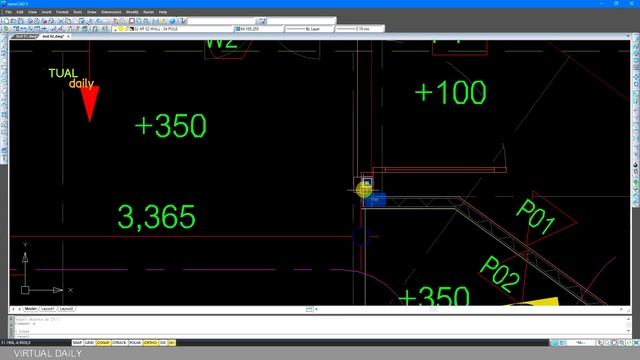Switch to the Layout2 tab
Viewport: 640px width, 360px height.
point(66,309)
